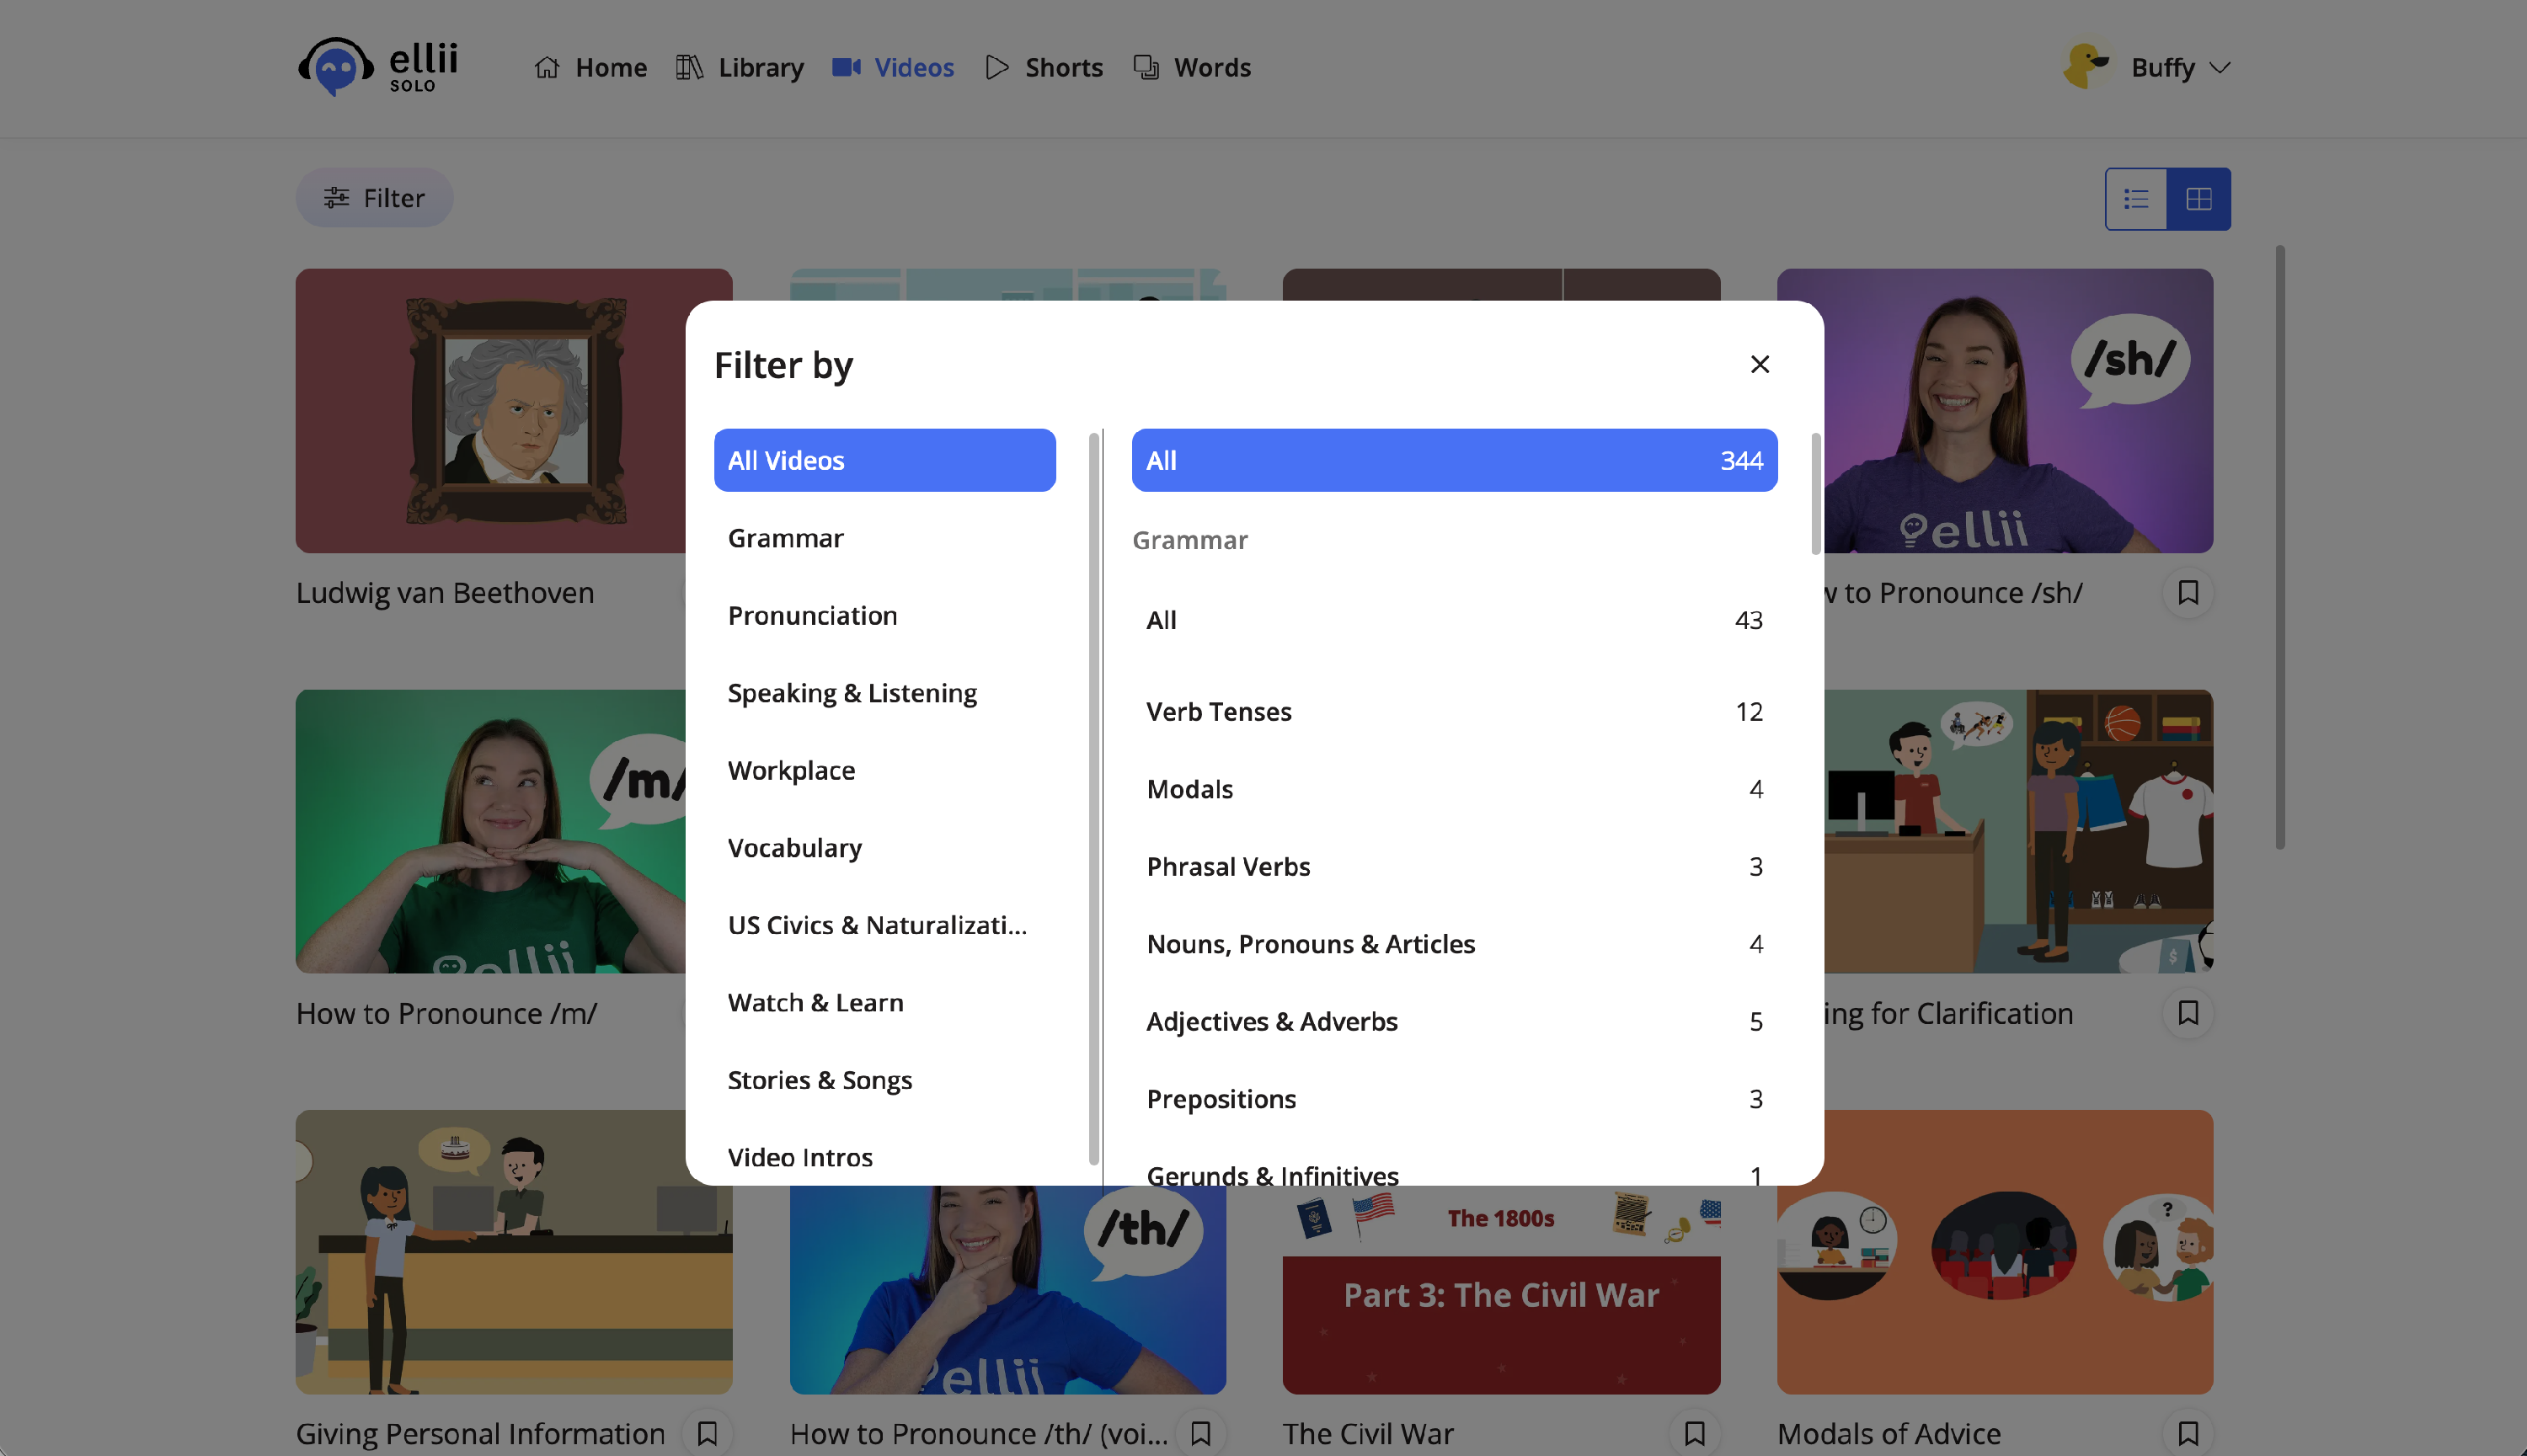The height and width of the screenshot is (1456, 2527).
Task: Select the Pronunciation category filter
Action: pyautogui.click(x=812, y=615)
